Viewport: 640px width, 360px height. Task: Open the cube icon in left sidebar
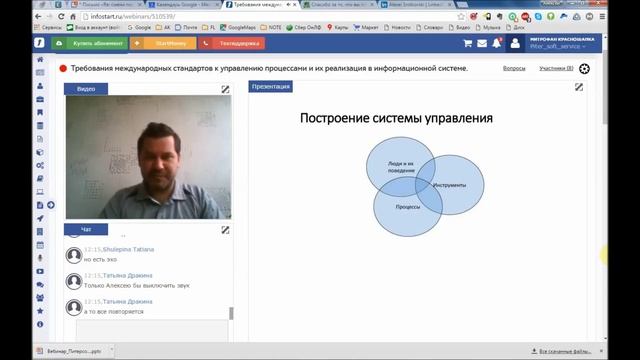40,152
